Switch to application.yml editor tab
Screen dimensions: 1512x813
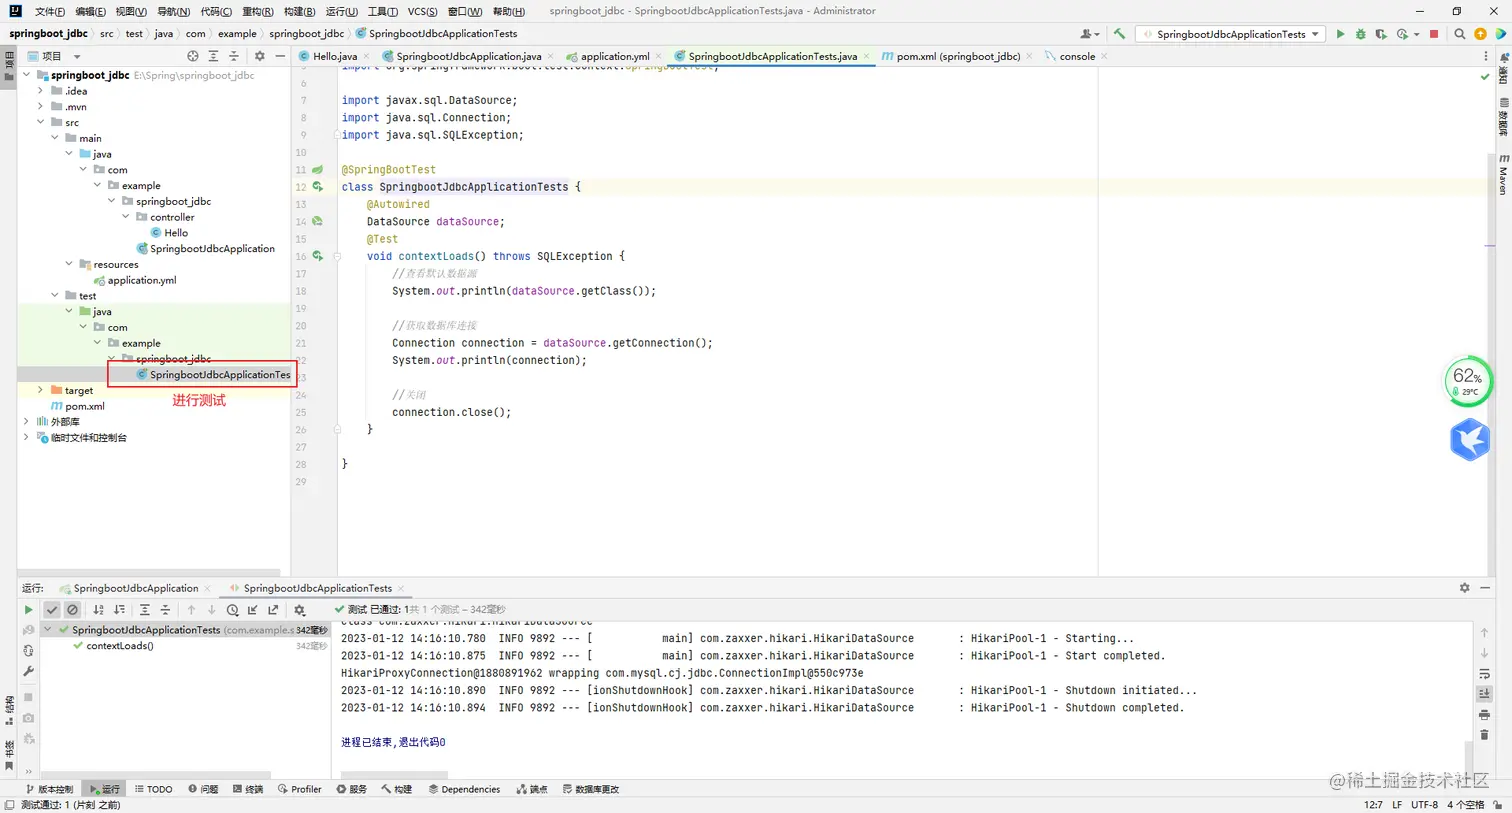pos(614,57)
